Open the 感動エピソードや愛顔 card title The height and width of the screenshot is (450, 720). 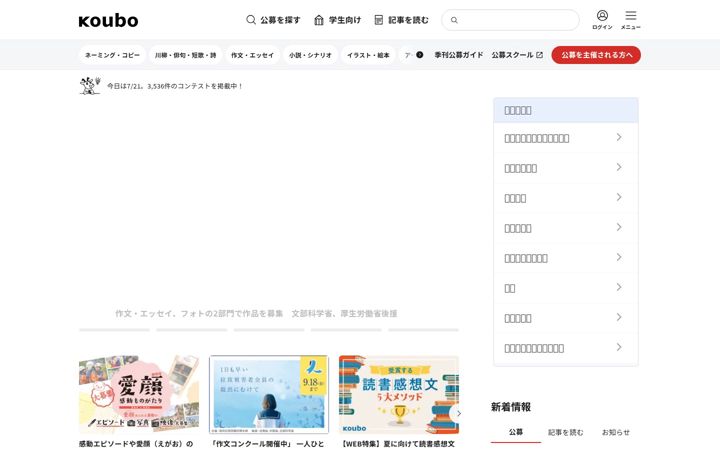(x=136, y=444)
